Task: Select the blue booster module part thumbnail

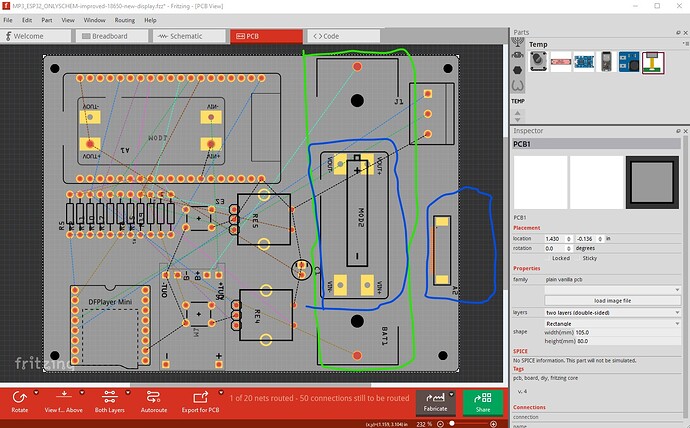Action: coord(629,62)
